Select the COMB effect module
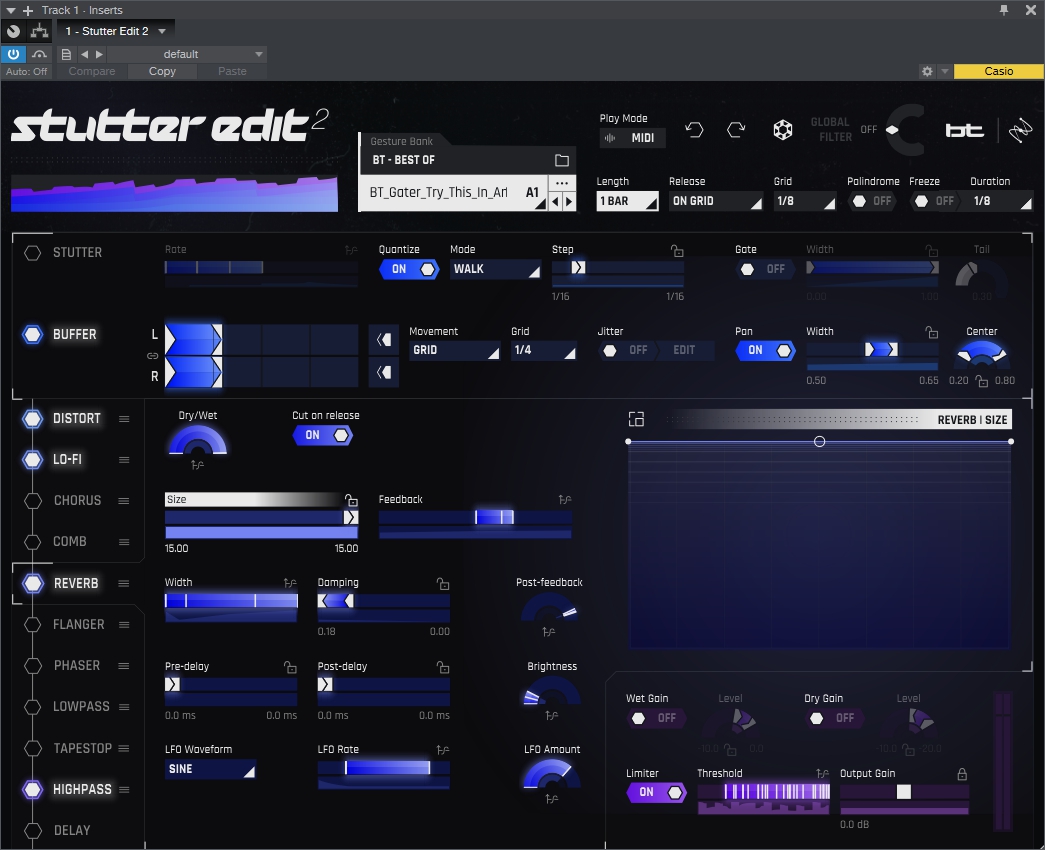The height and width of the screenshot is (850, 1045). pyautogui.click(x=69, y=542)
